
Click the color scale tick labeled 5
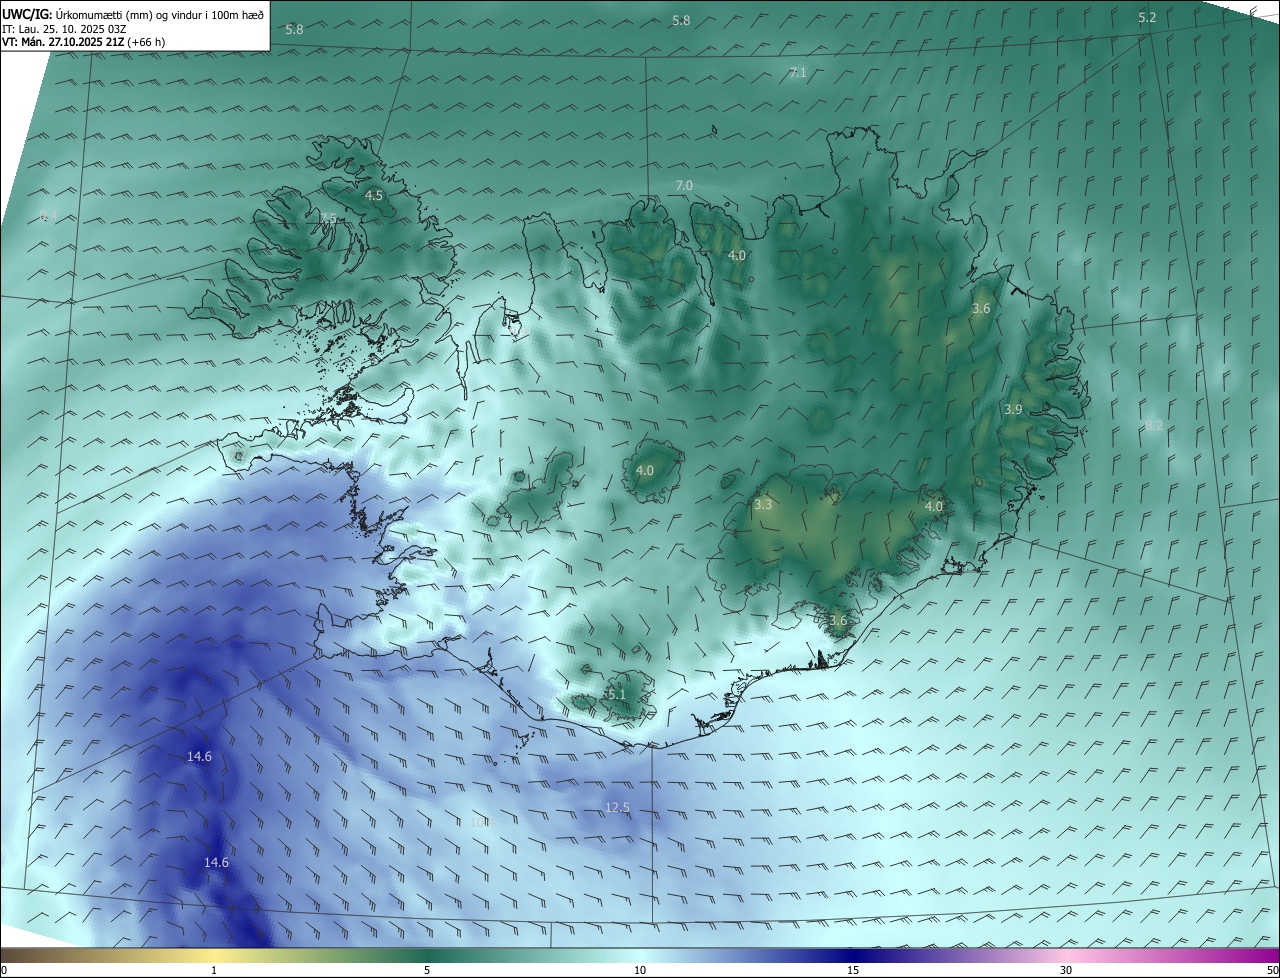(x=427, y=970)
